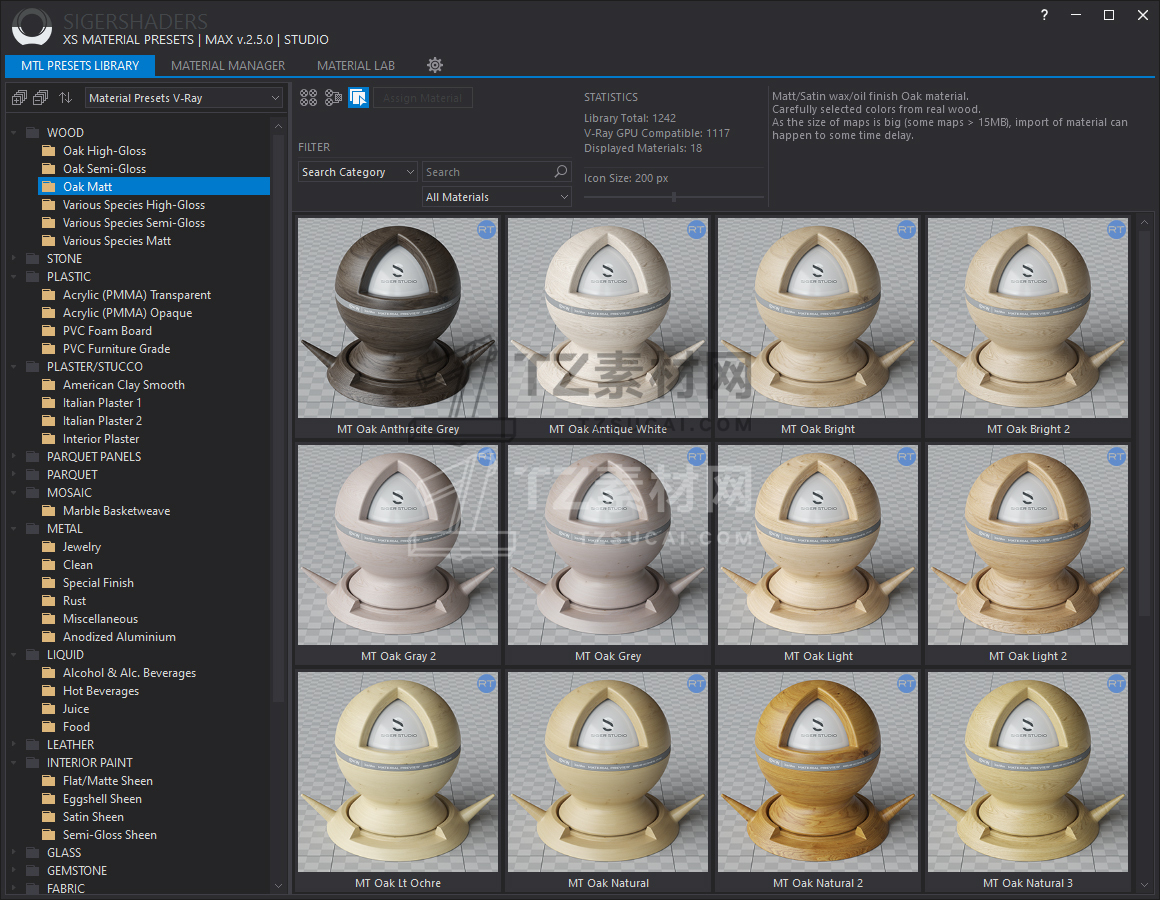Expand the STONE category arrow
The height and width of the screenshot is (900, 1160).
pos(14,259)
